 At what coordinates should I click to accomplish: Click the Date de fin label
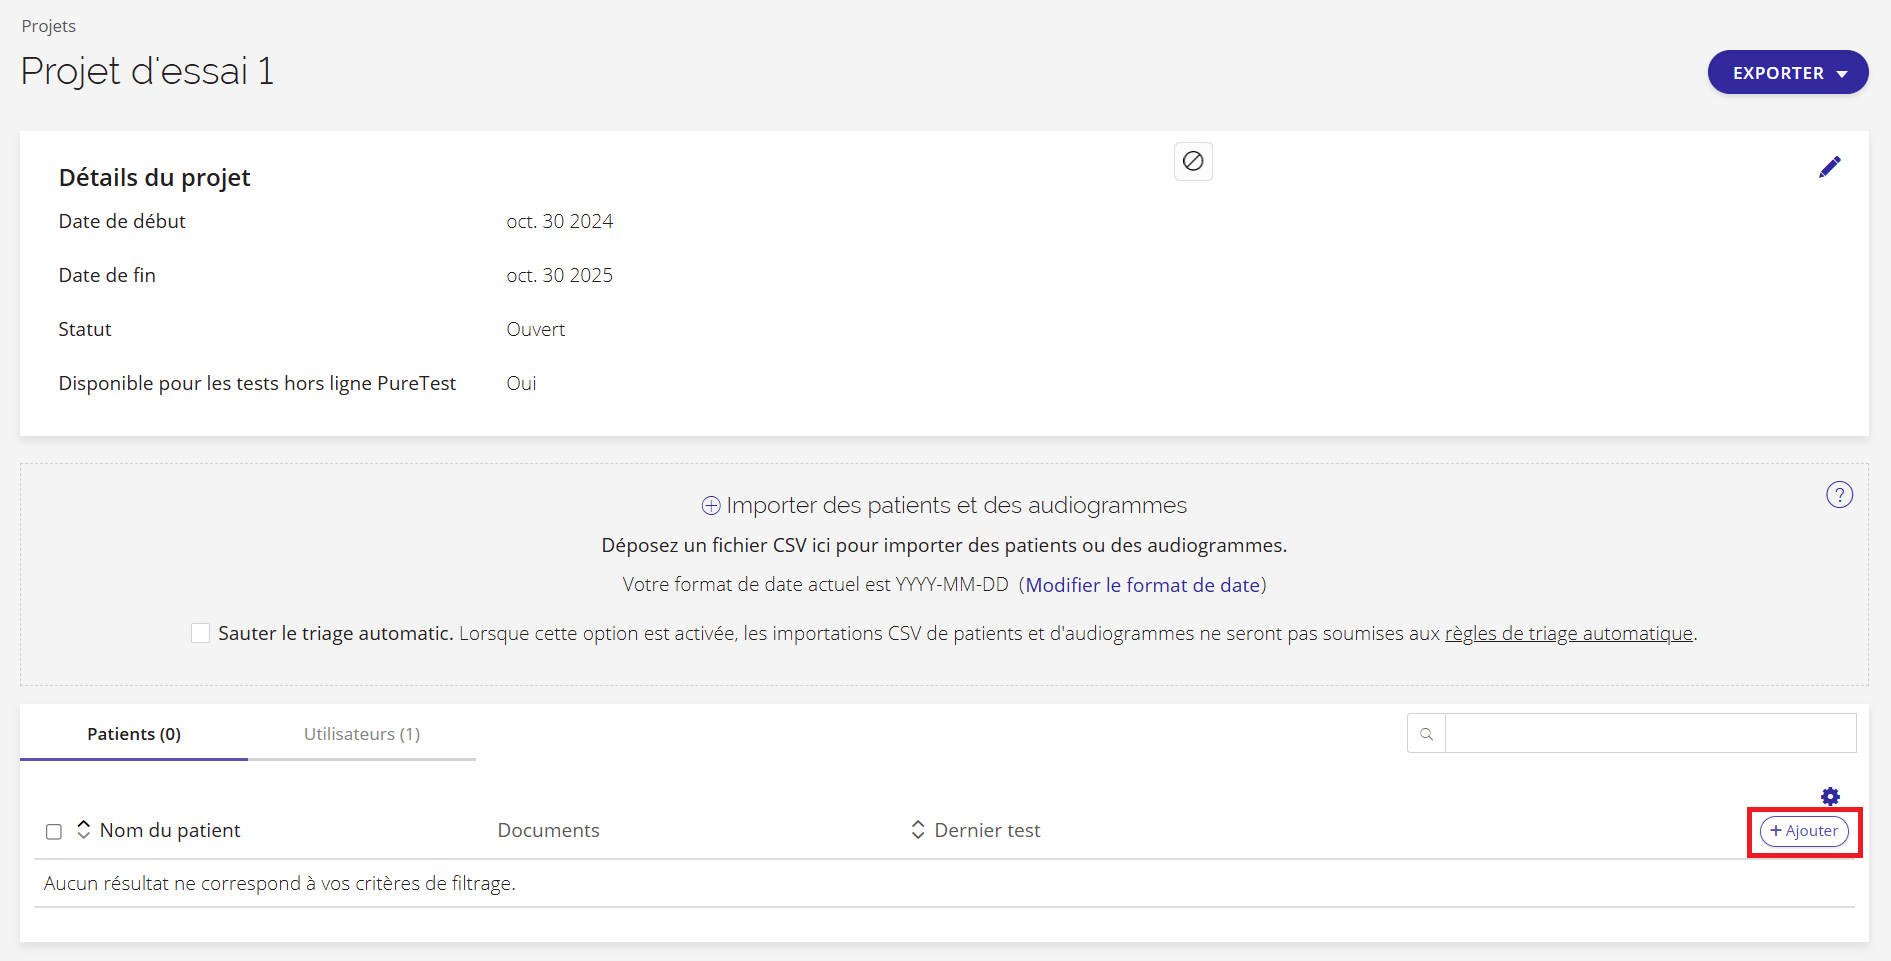point(107,275)
